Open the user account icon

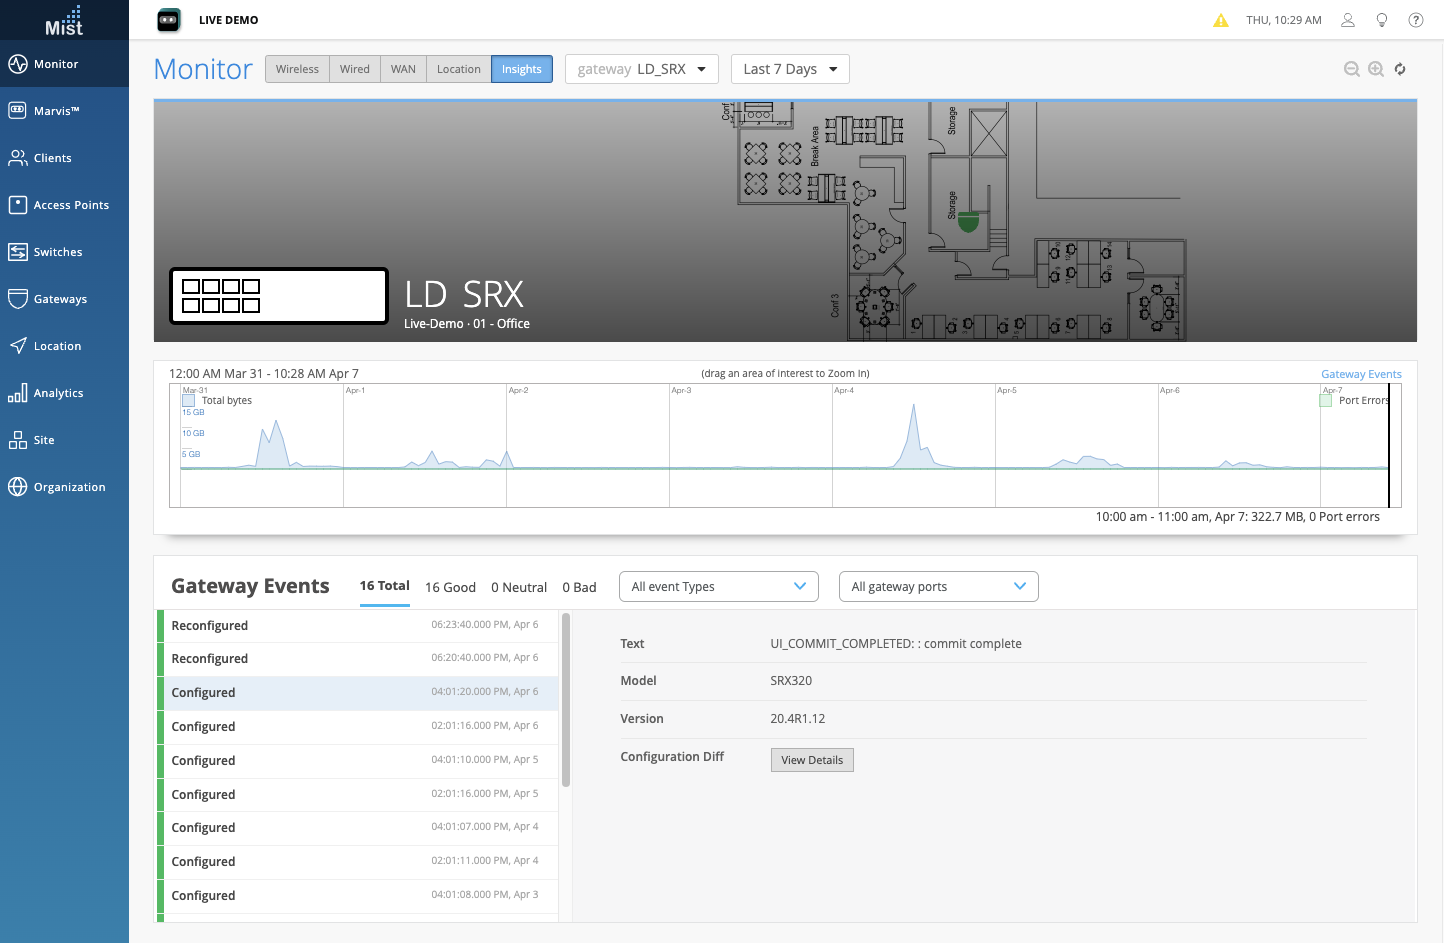[1348, 20]
